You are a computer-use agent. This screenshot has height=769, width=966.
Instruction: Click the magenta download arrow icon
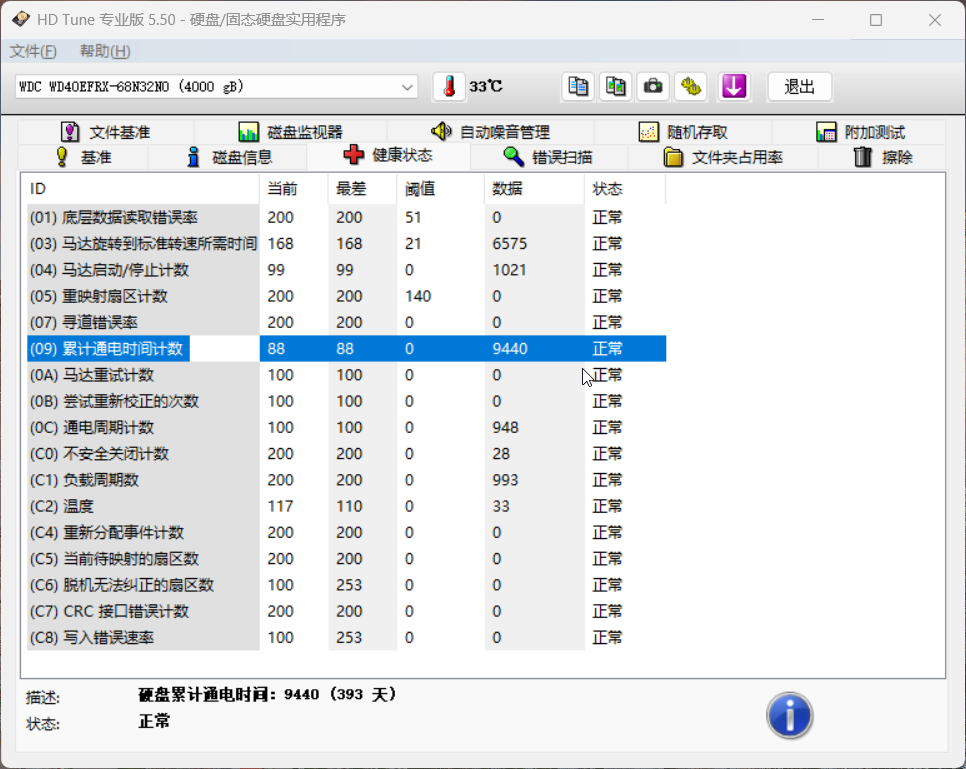pyautogui.click(x=734, y=87)
